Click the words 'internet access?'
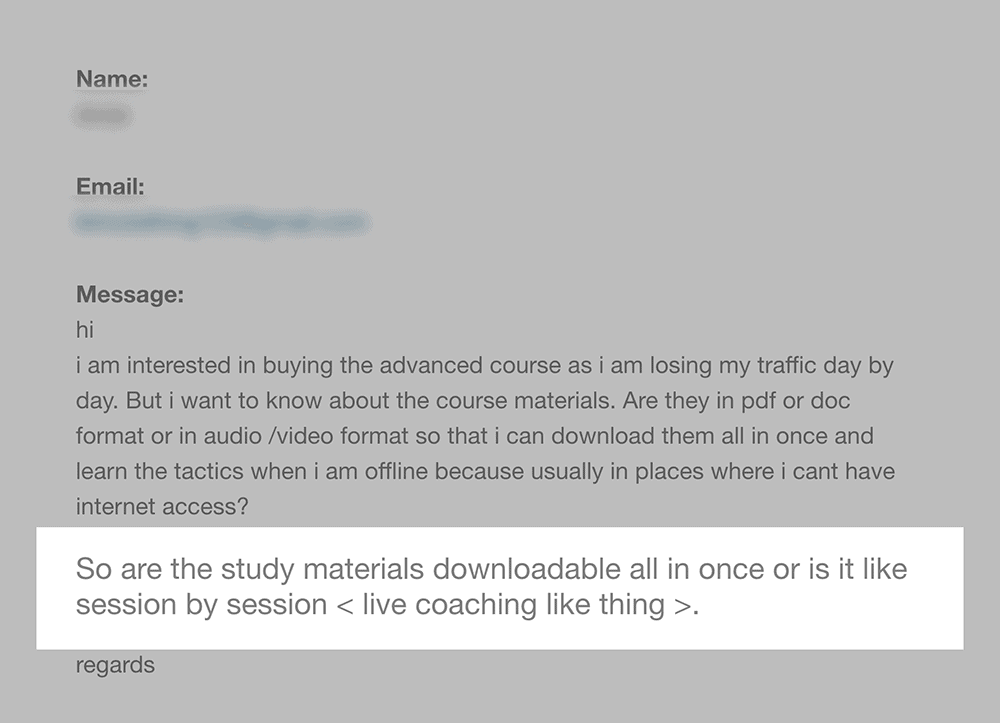 pos(162,506)
